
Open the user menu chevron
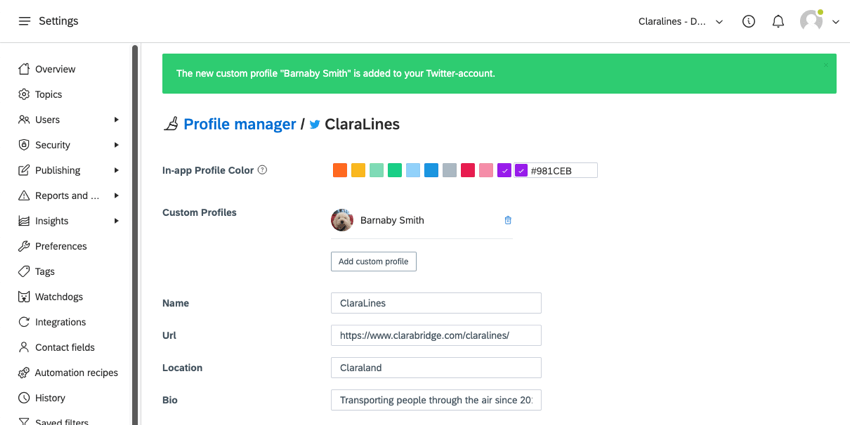click(x=835, y=22)
